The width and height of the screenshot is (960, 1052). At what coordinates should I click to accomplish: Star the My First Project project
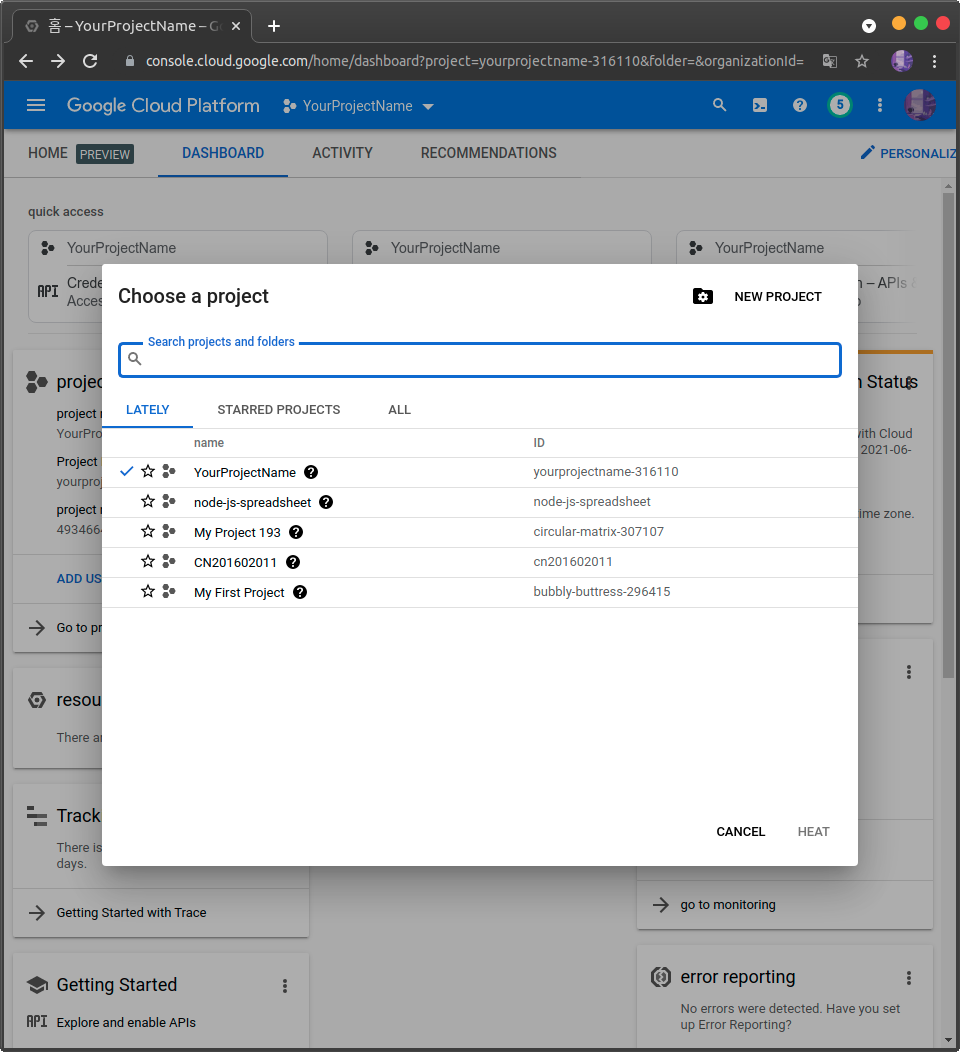(x=148, y=591)
